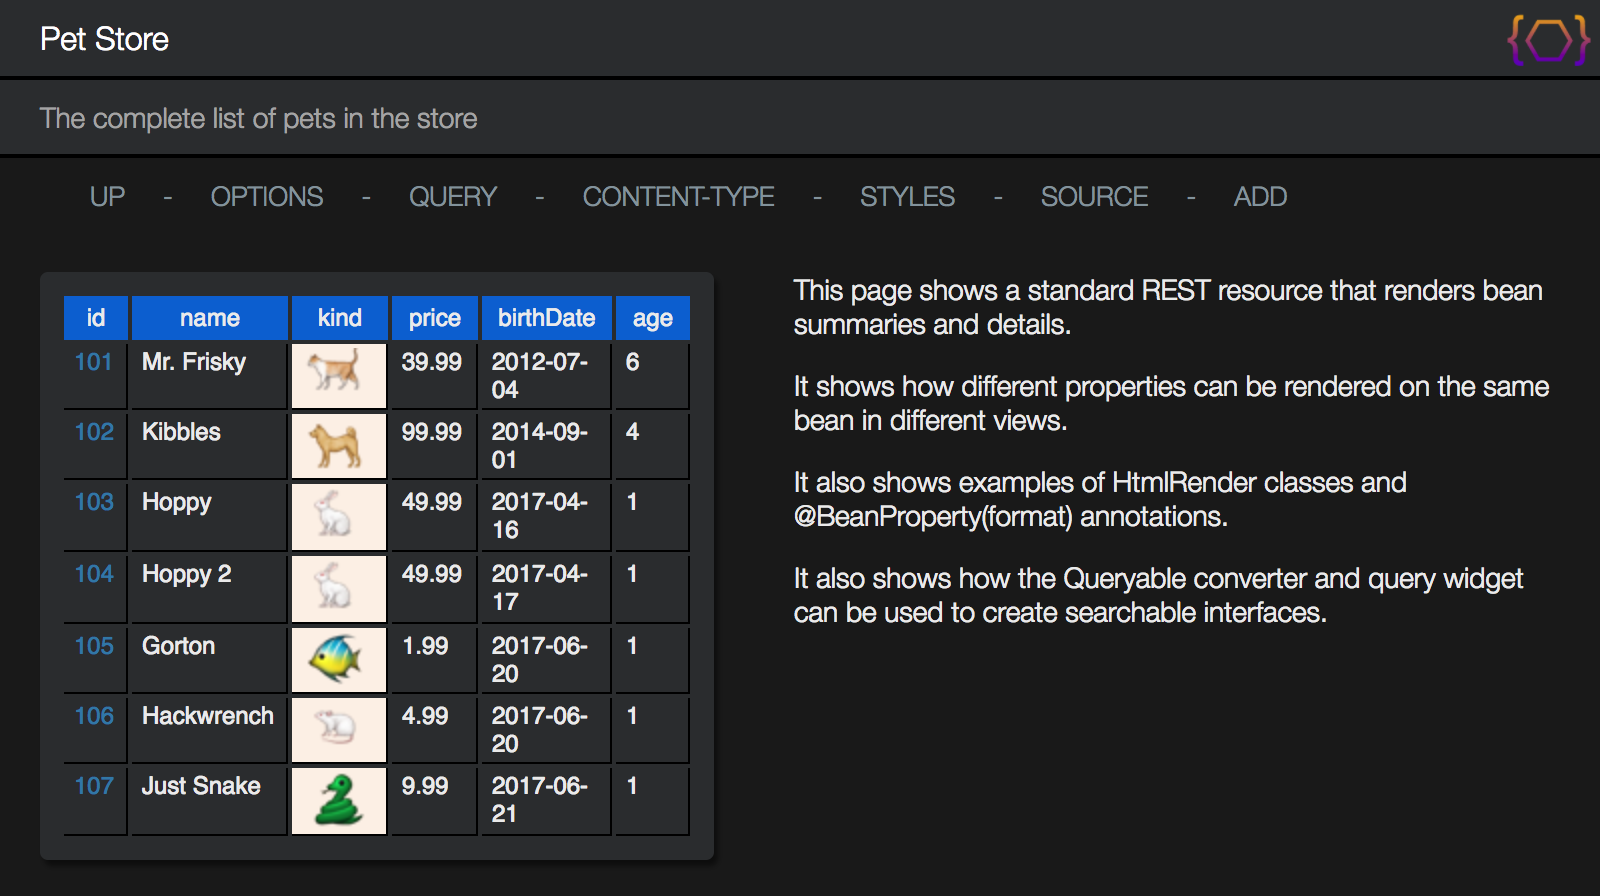
Task: Click the fish icon for Gorton
Action: pyautogui.click(x=339, y=659)
